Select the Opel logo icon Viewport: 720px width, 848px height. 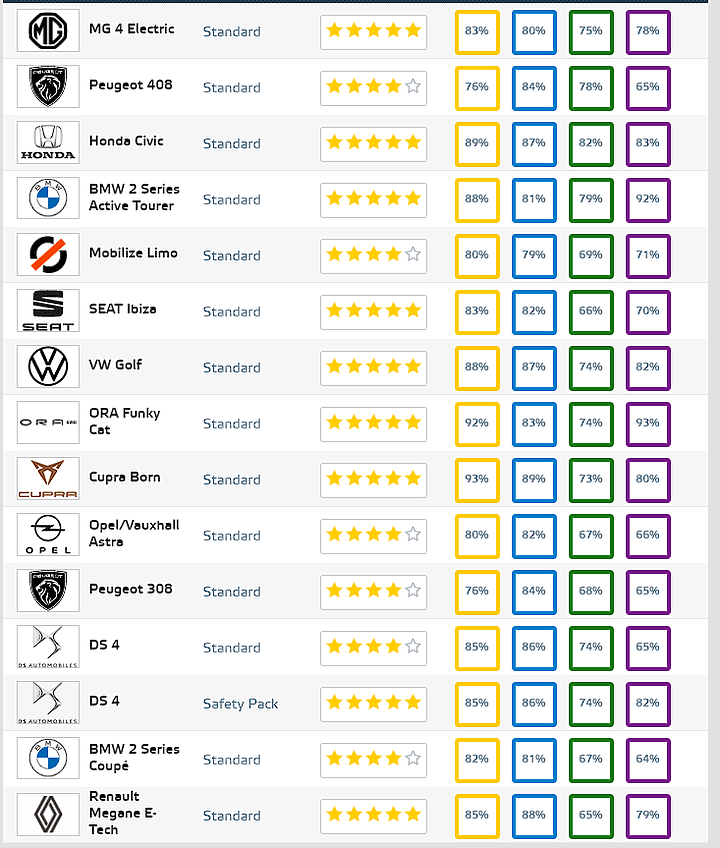pos(48,534)
